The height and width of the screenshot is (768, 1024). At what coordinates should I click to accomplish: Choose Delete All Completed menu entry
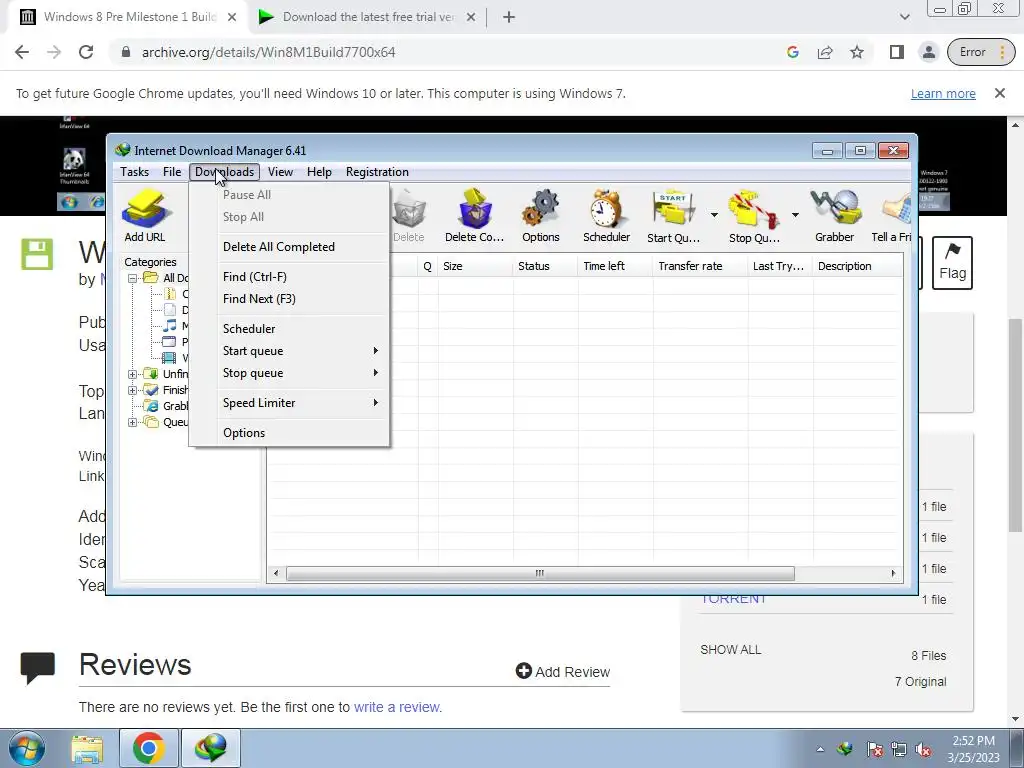coord(289,247)
